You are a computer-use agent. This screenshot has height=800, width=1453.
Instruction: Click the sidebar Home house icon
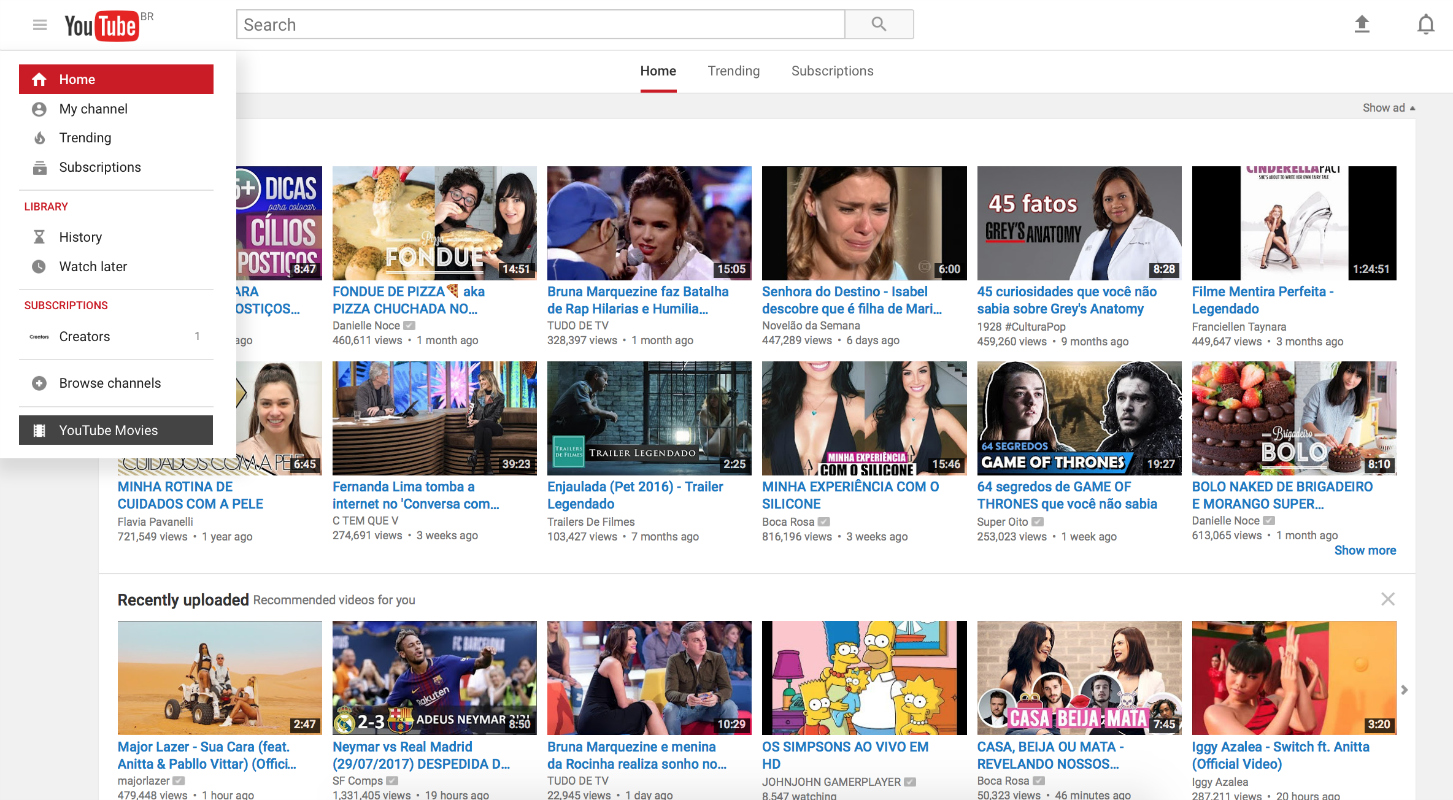pyautogui.click(x=39, y=80)
